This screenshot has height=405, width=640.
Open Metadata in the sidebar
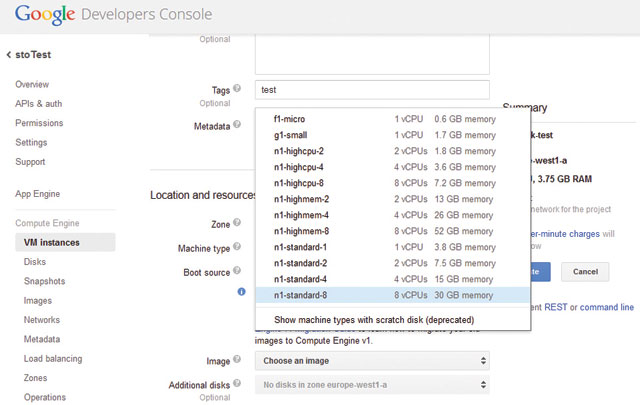coord(42,339)
